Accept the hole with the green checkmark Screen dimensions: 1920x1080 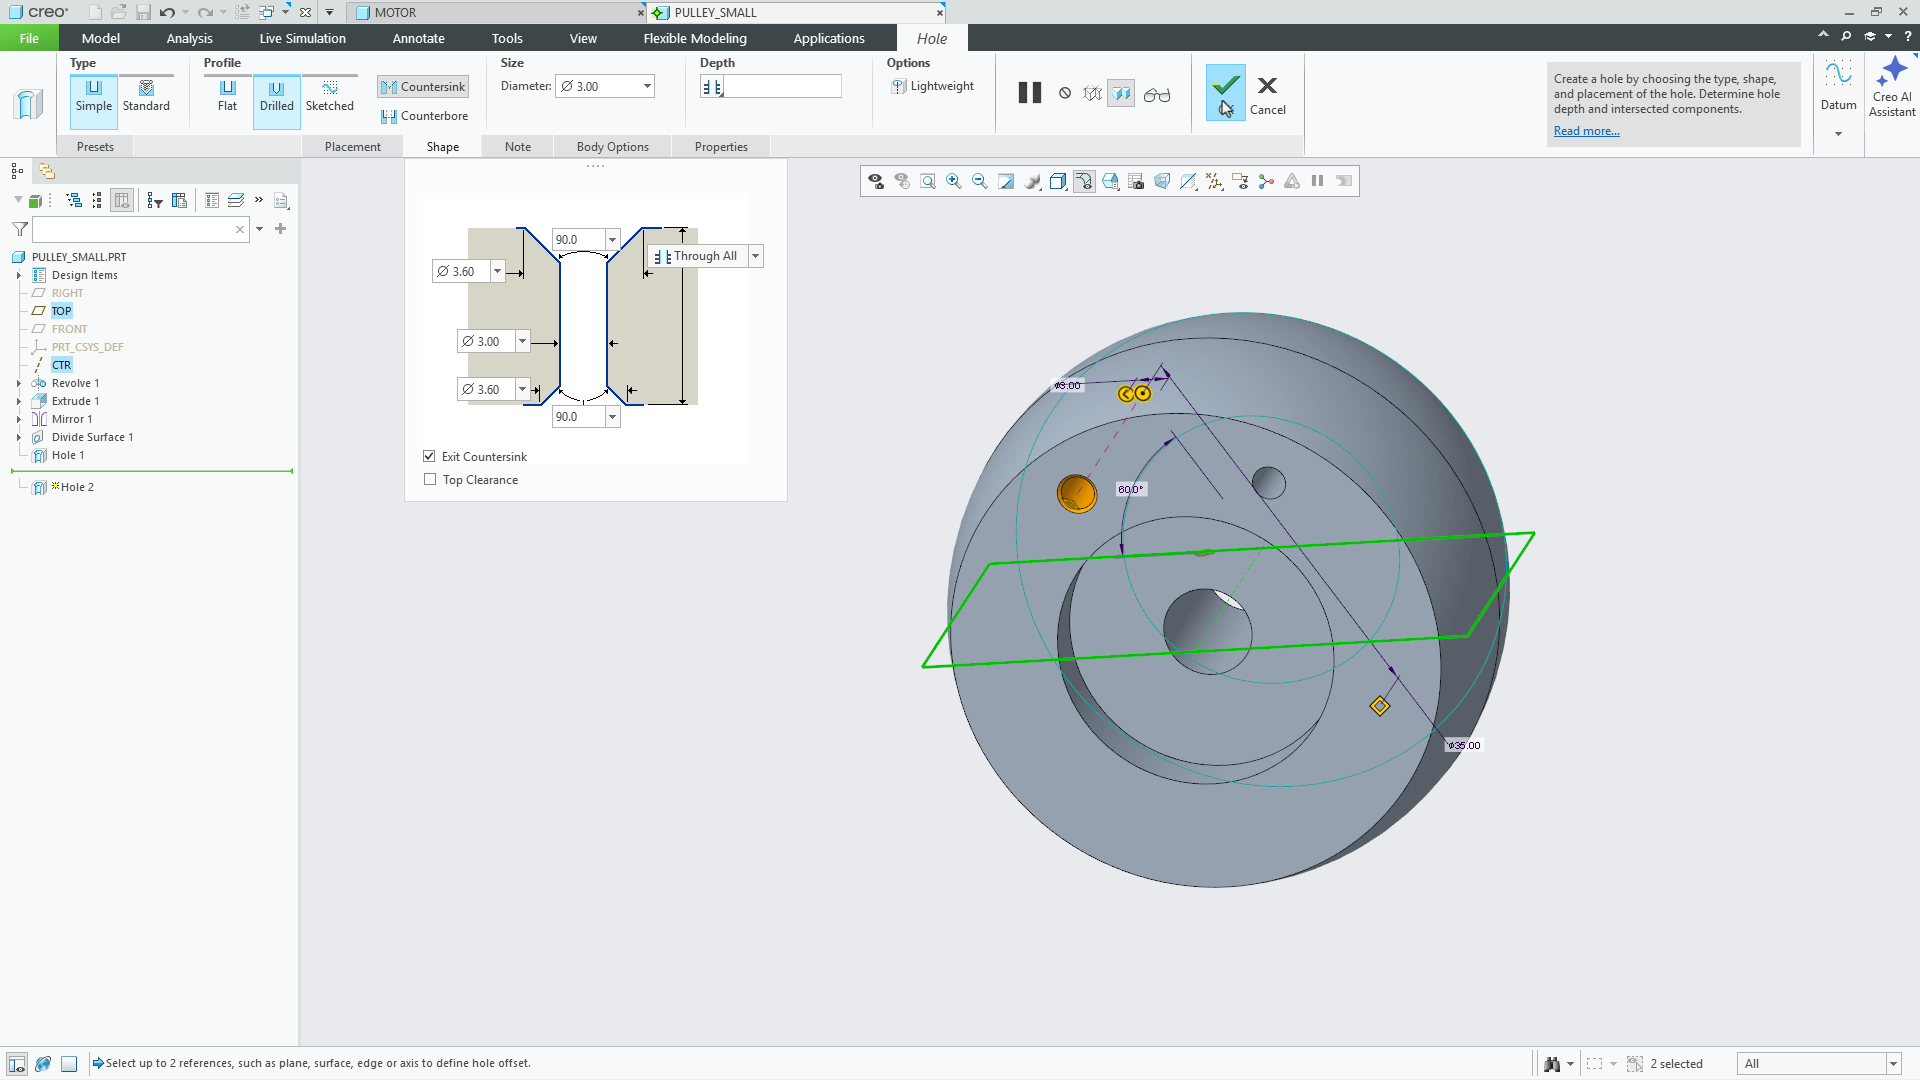1225,92
